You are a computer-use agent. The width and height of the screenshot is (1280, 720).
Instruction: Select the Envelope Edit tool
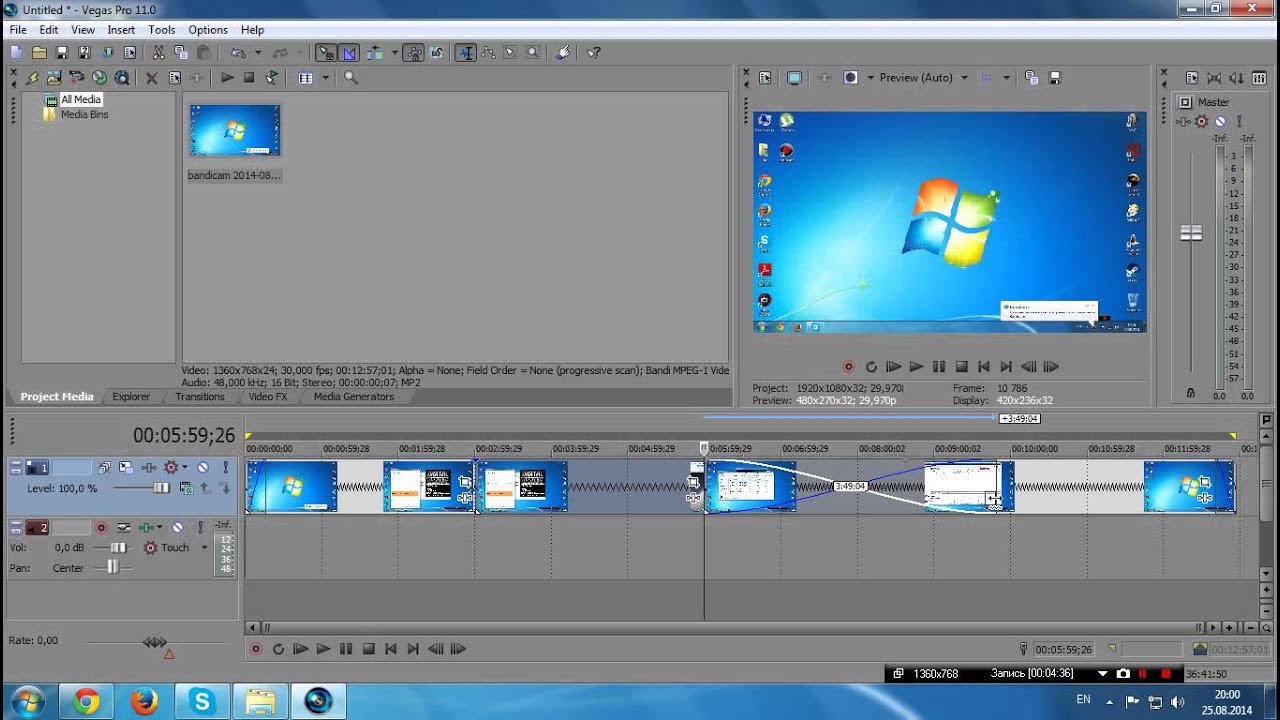pos(488,53)
